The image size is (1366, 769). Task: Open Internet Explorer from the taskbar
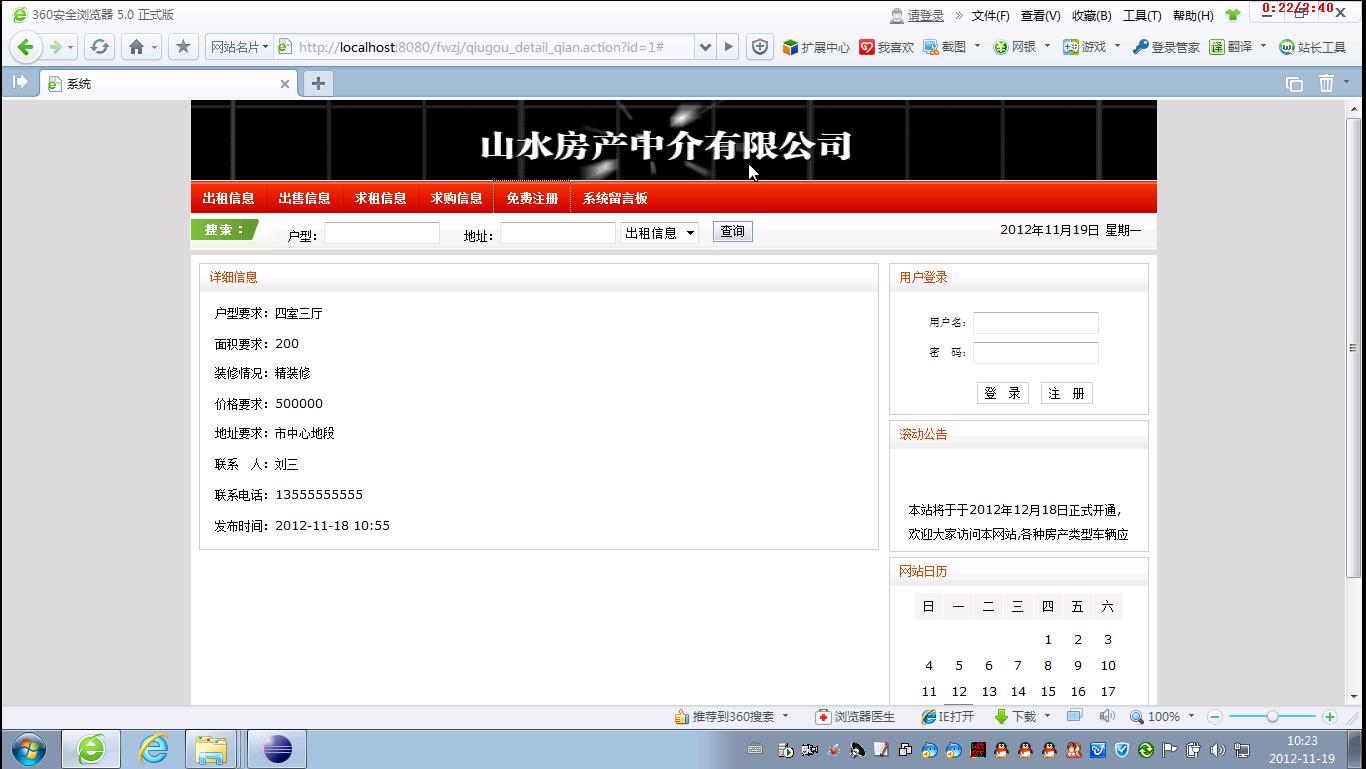153,748
